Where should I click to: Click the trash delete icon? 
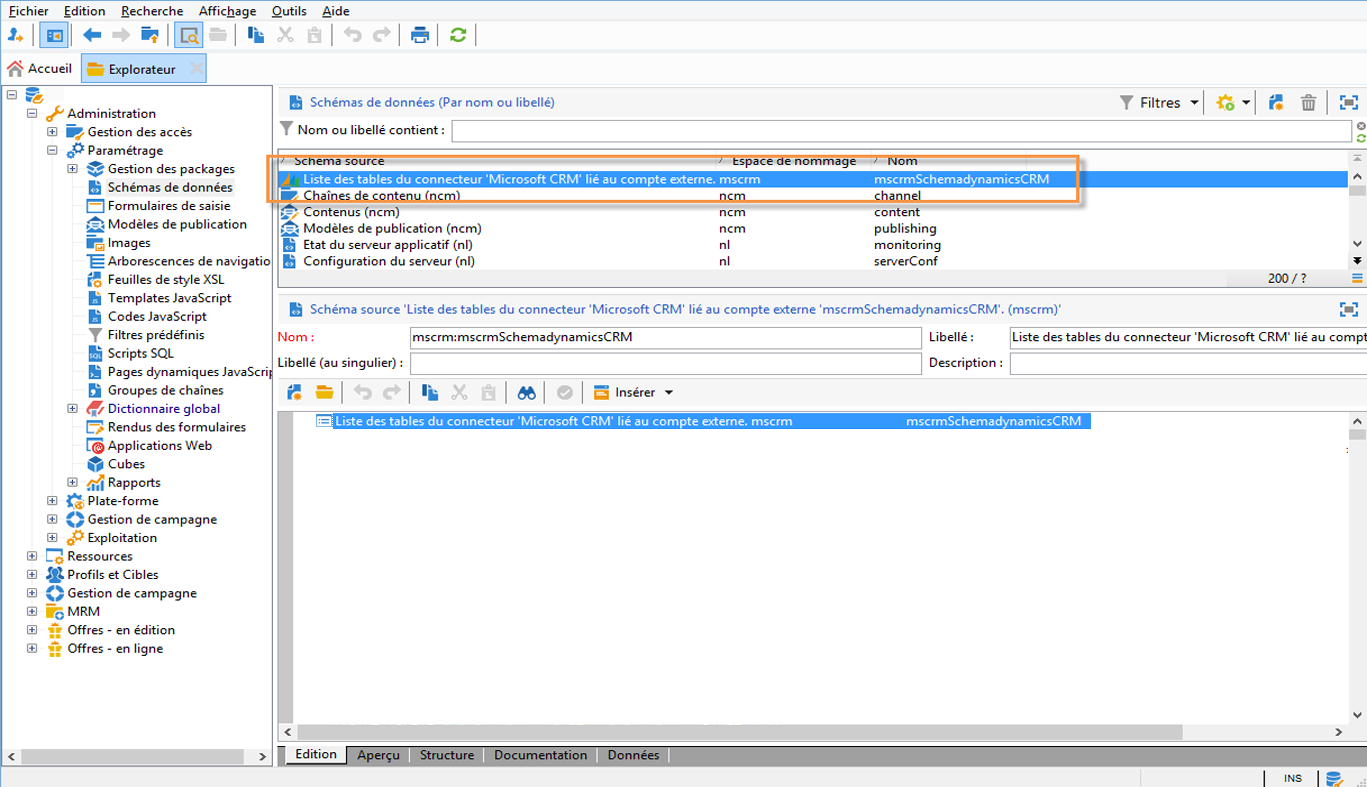(1308, 102)
